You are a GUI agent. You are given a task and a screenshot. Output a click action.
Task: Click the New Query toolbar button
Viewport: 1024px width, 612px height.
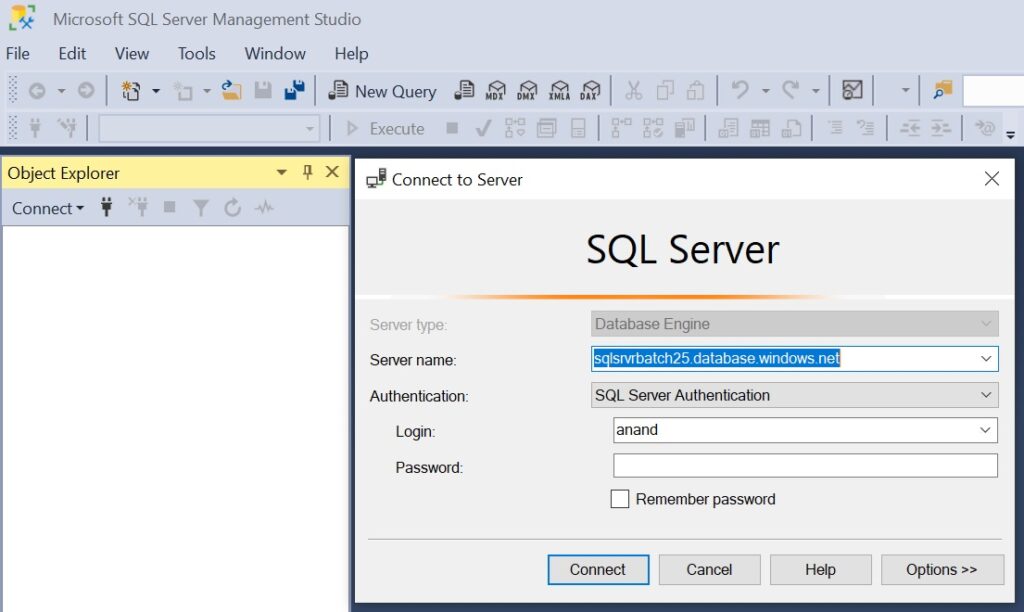coord(383,91)
